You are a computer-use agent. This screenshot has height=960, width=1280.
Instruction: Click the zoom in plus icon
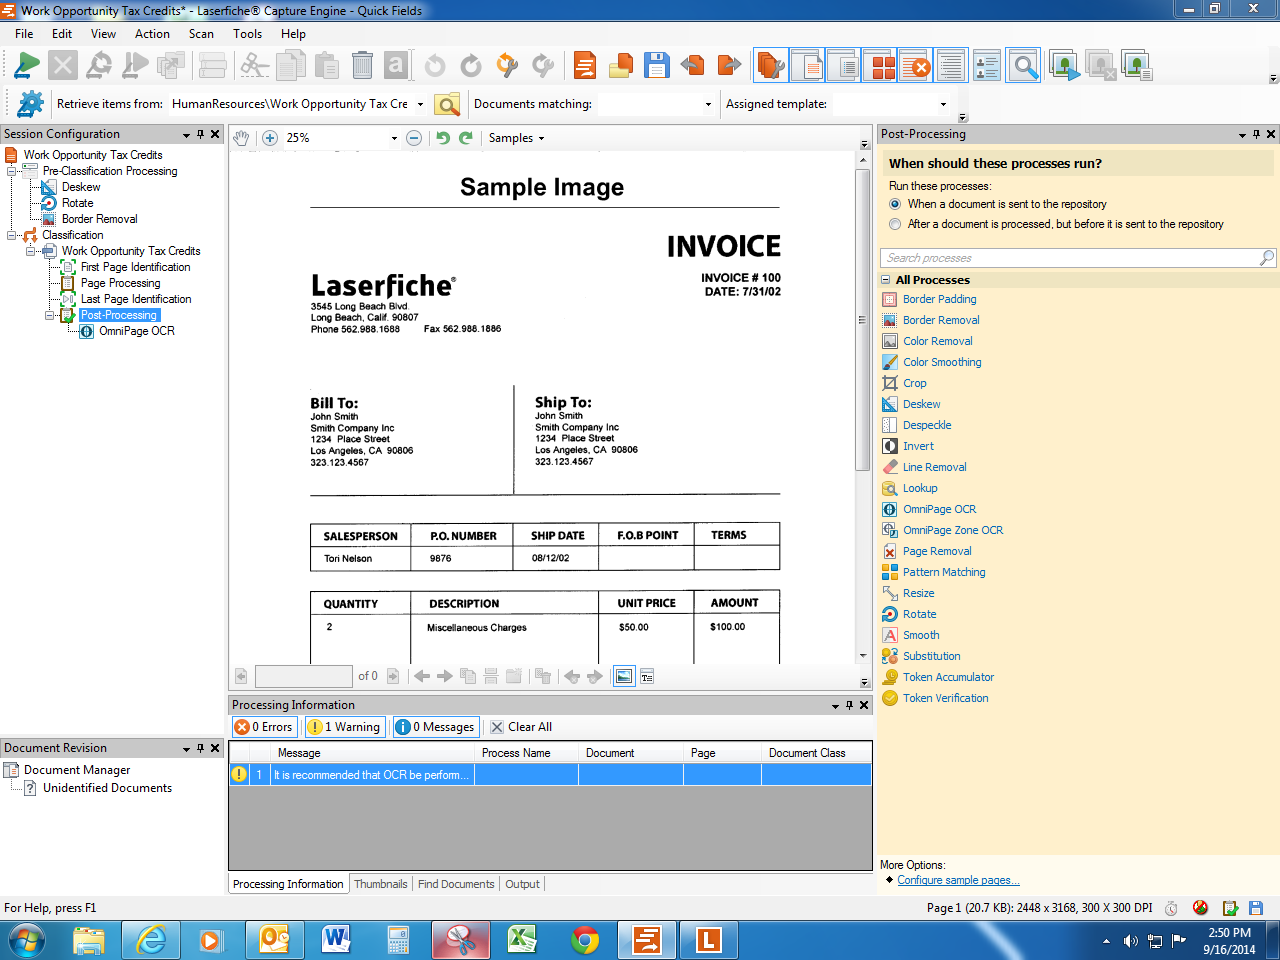coord(270,138)
